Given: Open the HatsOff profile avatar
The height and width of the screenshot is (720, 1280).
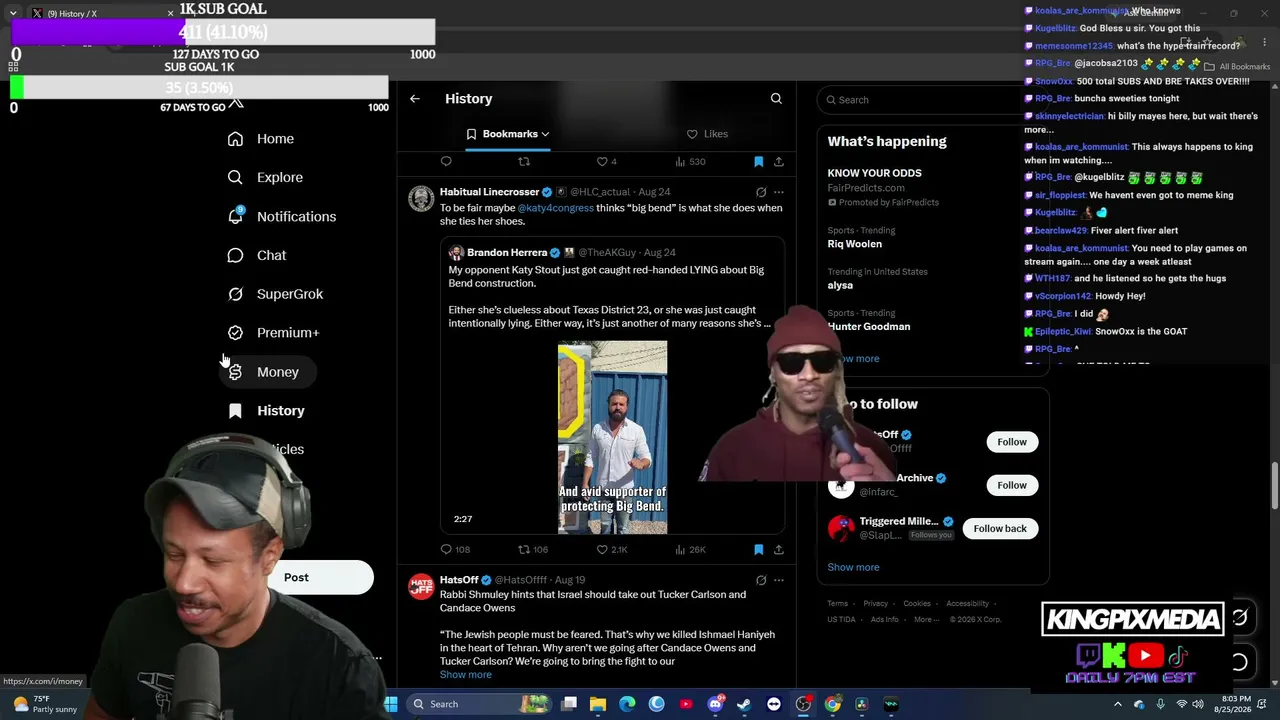Looking at the screenshot, I should click(421, 586).
